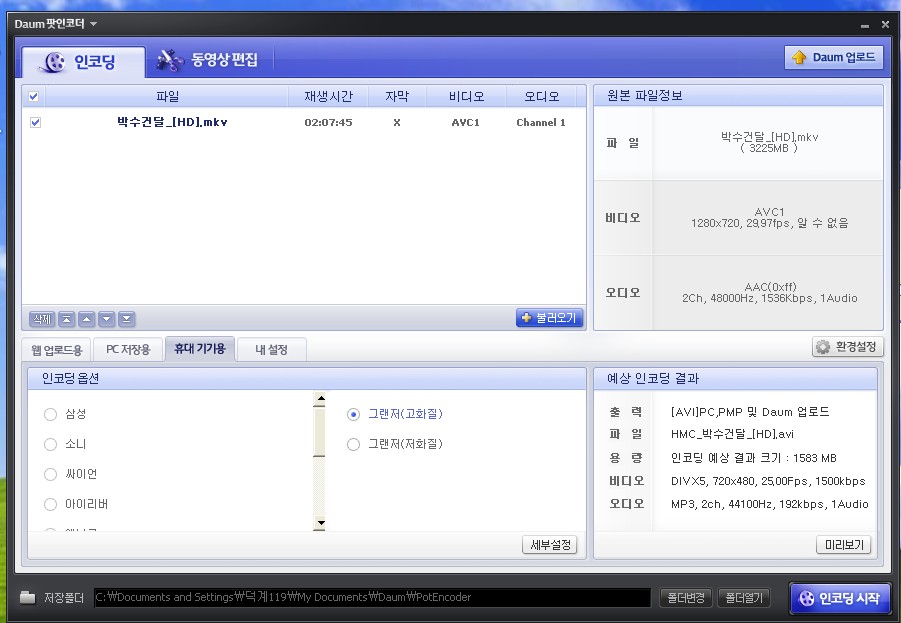
Task: Click the output file name HMC_박수건달_[HD].avi
Action: pyautogui.click(x=732, y=434)
